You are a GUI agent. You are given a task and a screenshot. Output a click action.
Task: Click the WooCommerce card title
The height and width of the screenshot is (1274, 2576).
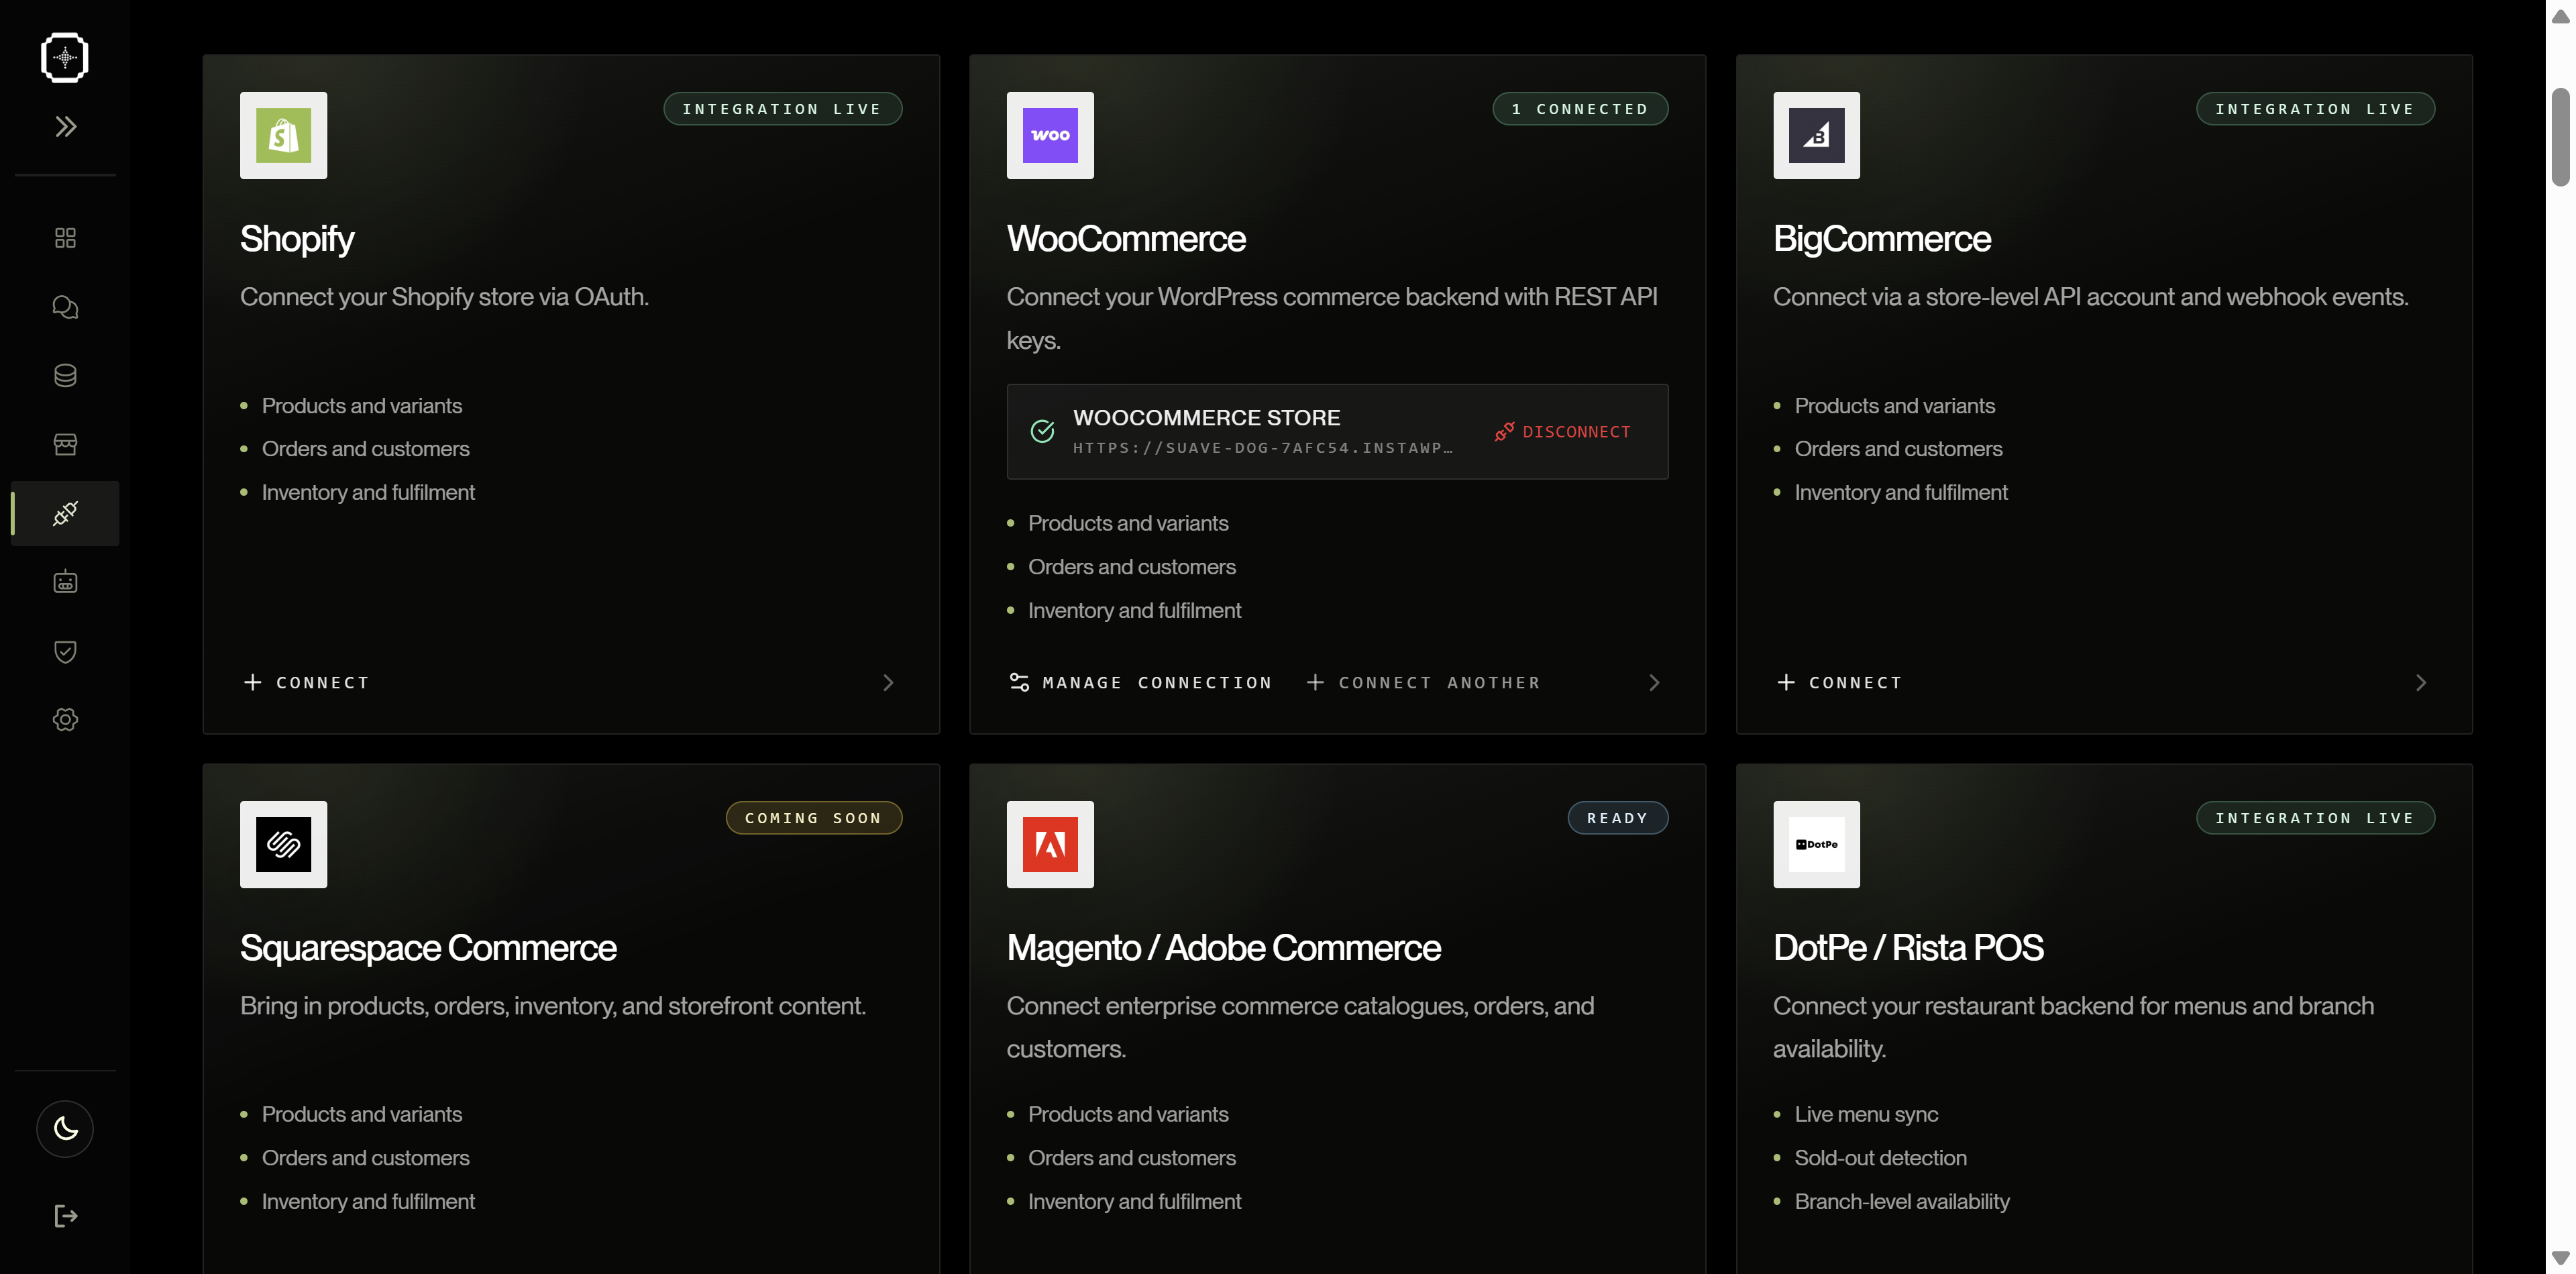click(x=1126, y=239)
